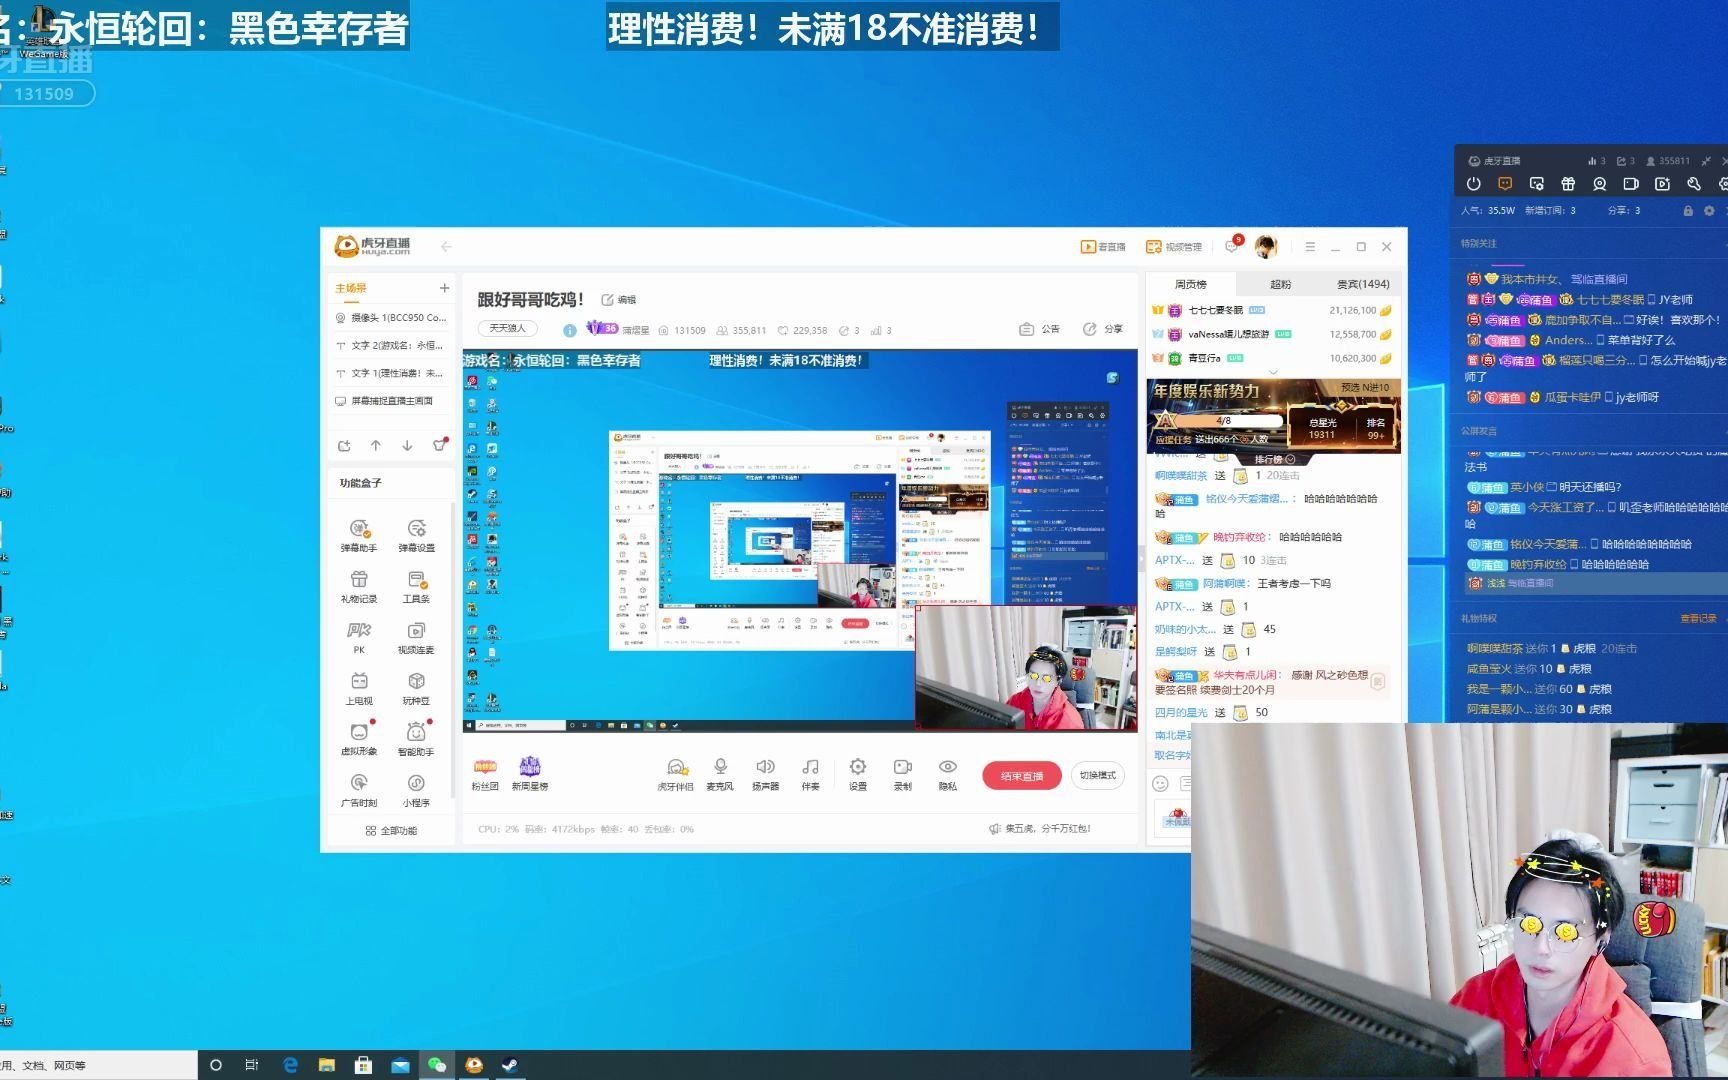Open WeChat from the taskbar

(x=437, y=1065)
